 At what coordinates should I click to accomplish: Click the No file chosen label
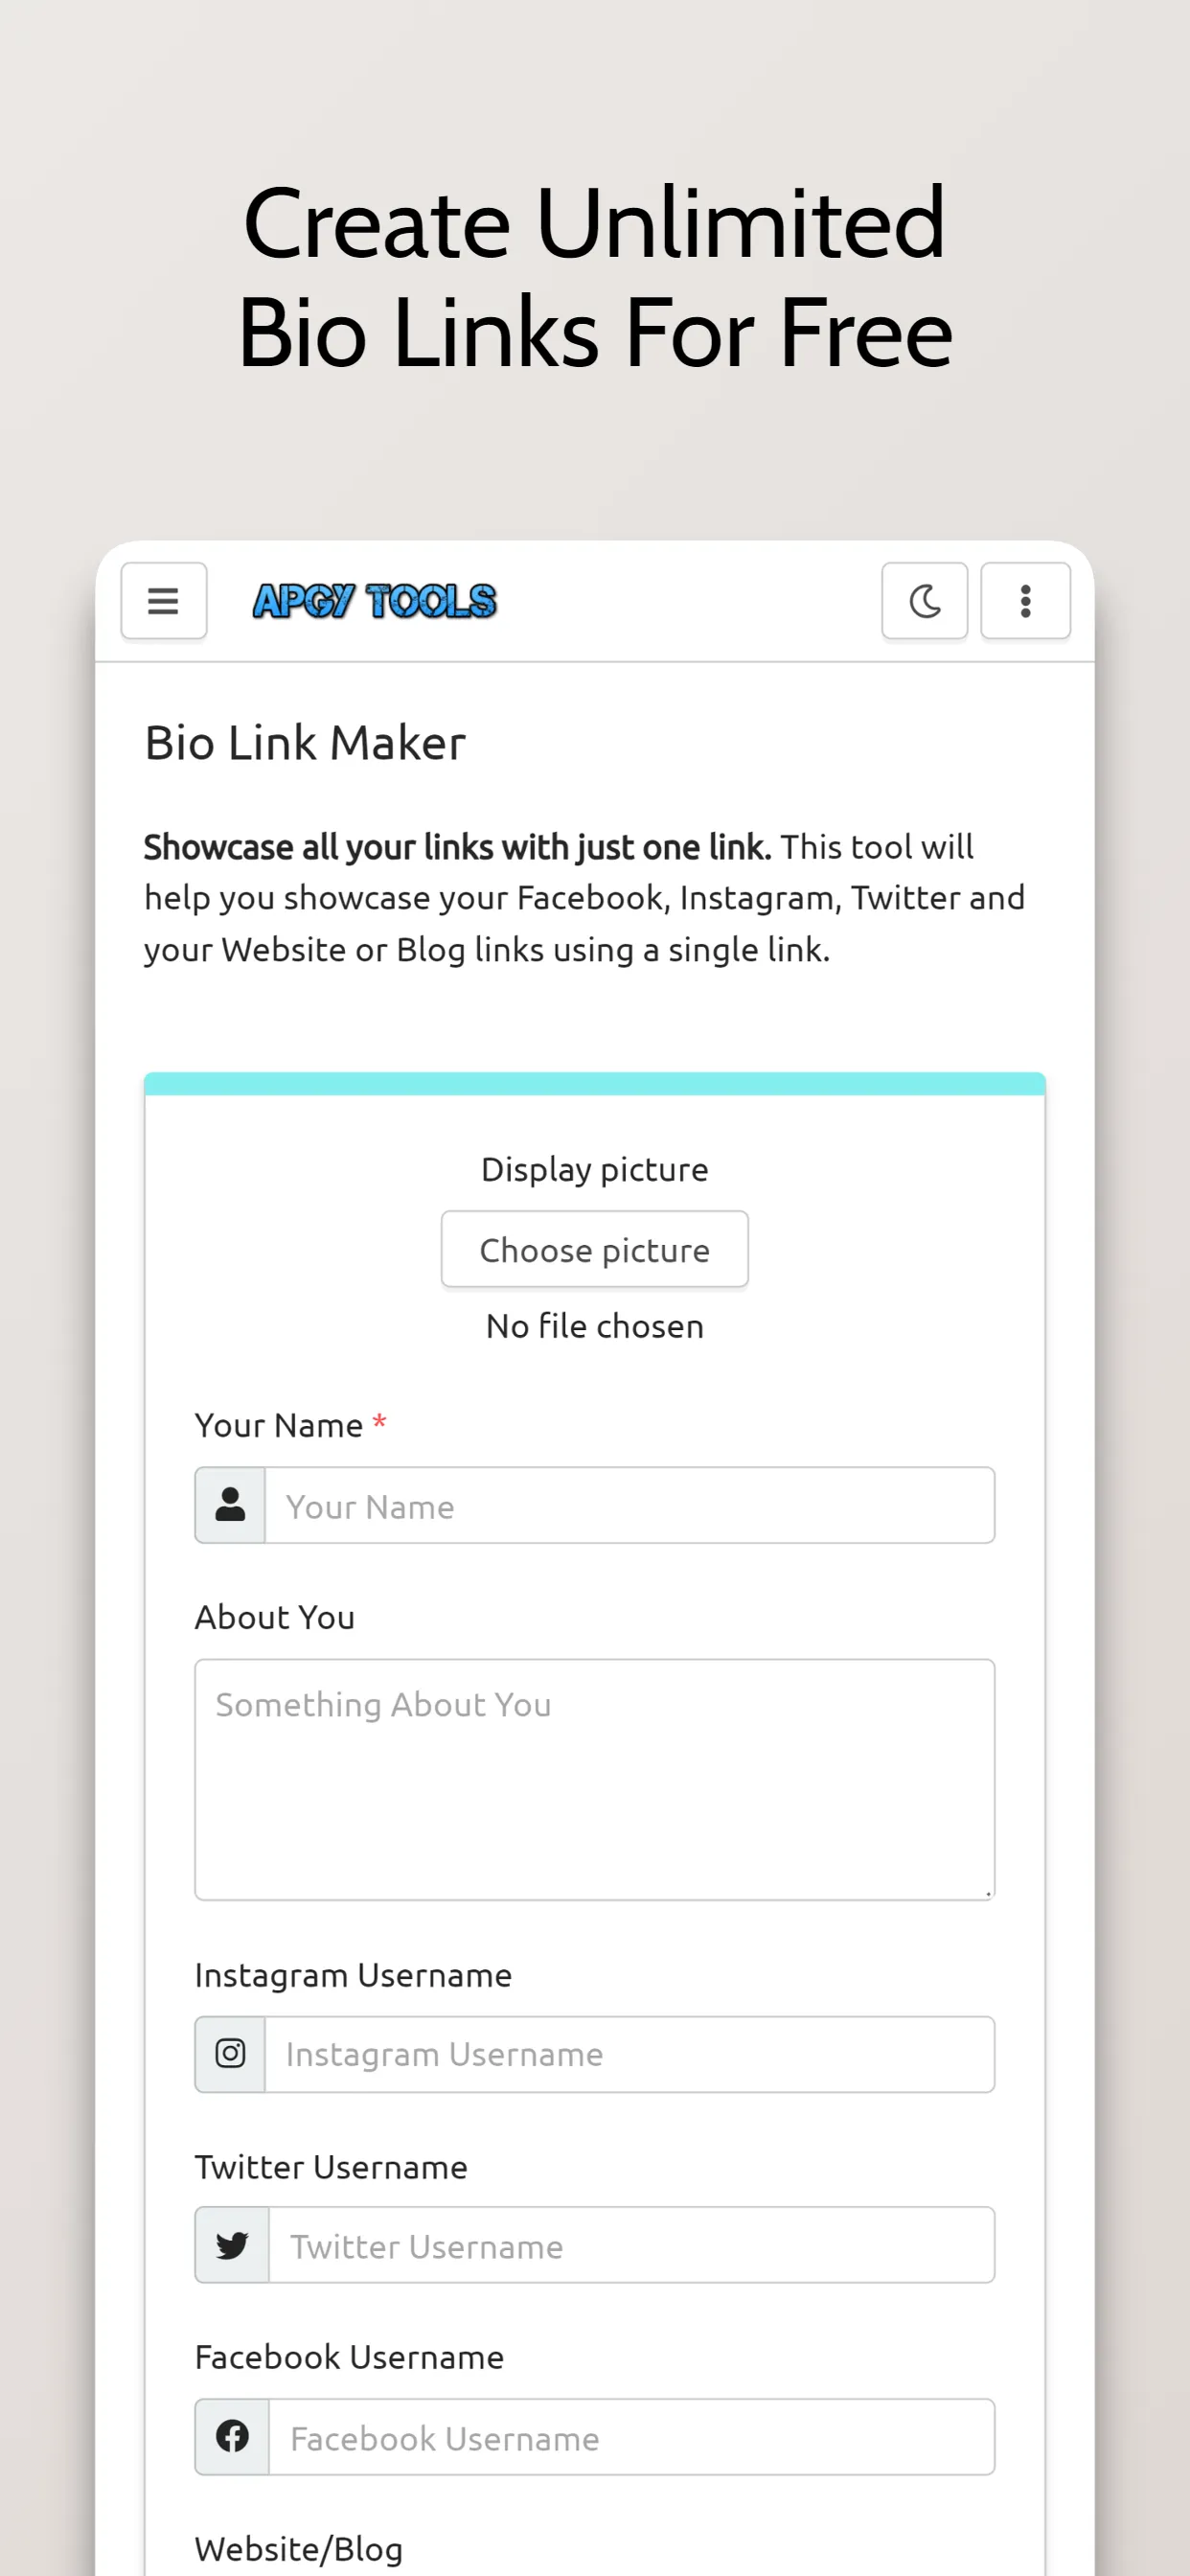pos(593,1325)
